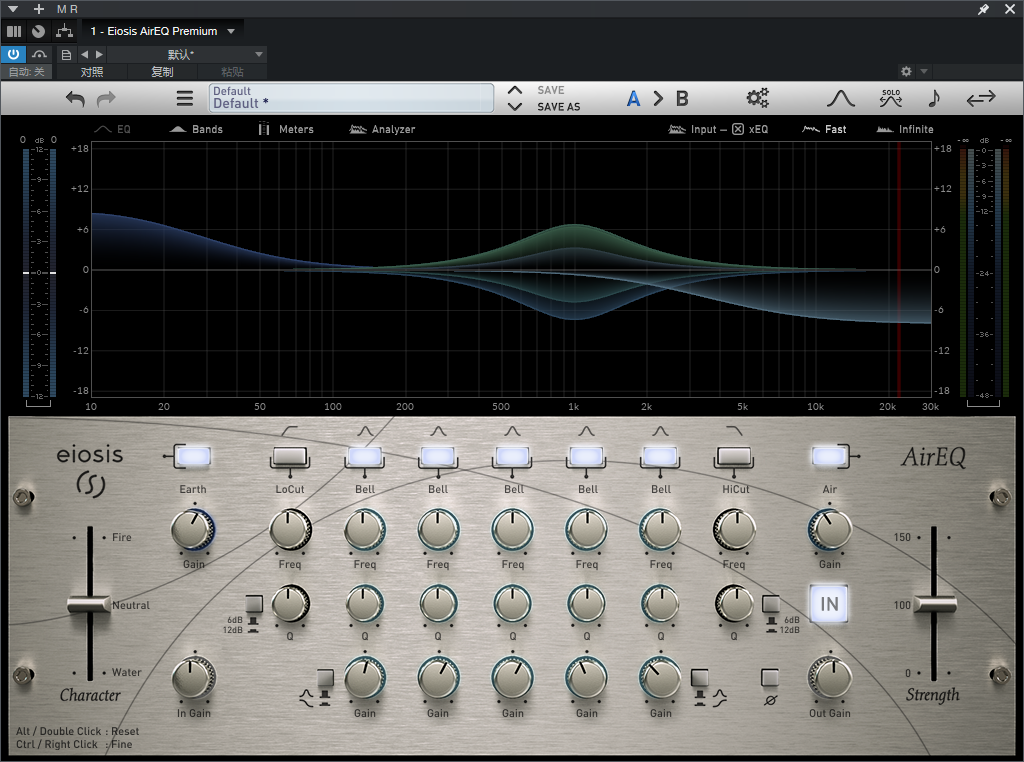Toggle the Earth band button
Screen dimensions: 1024x762
click(193, 456)
